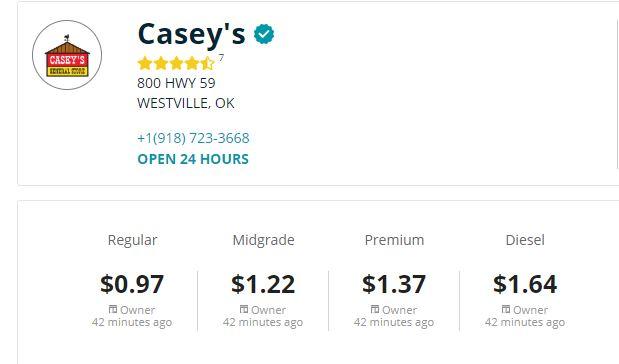Click the owner icon under Midgrade price
The image size is (619, 364).
click(x=244, y=309)
